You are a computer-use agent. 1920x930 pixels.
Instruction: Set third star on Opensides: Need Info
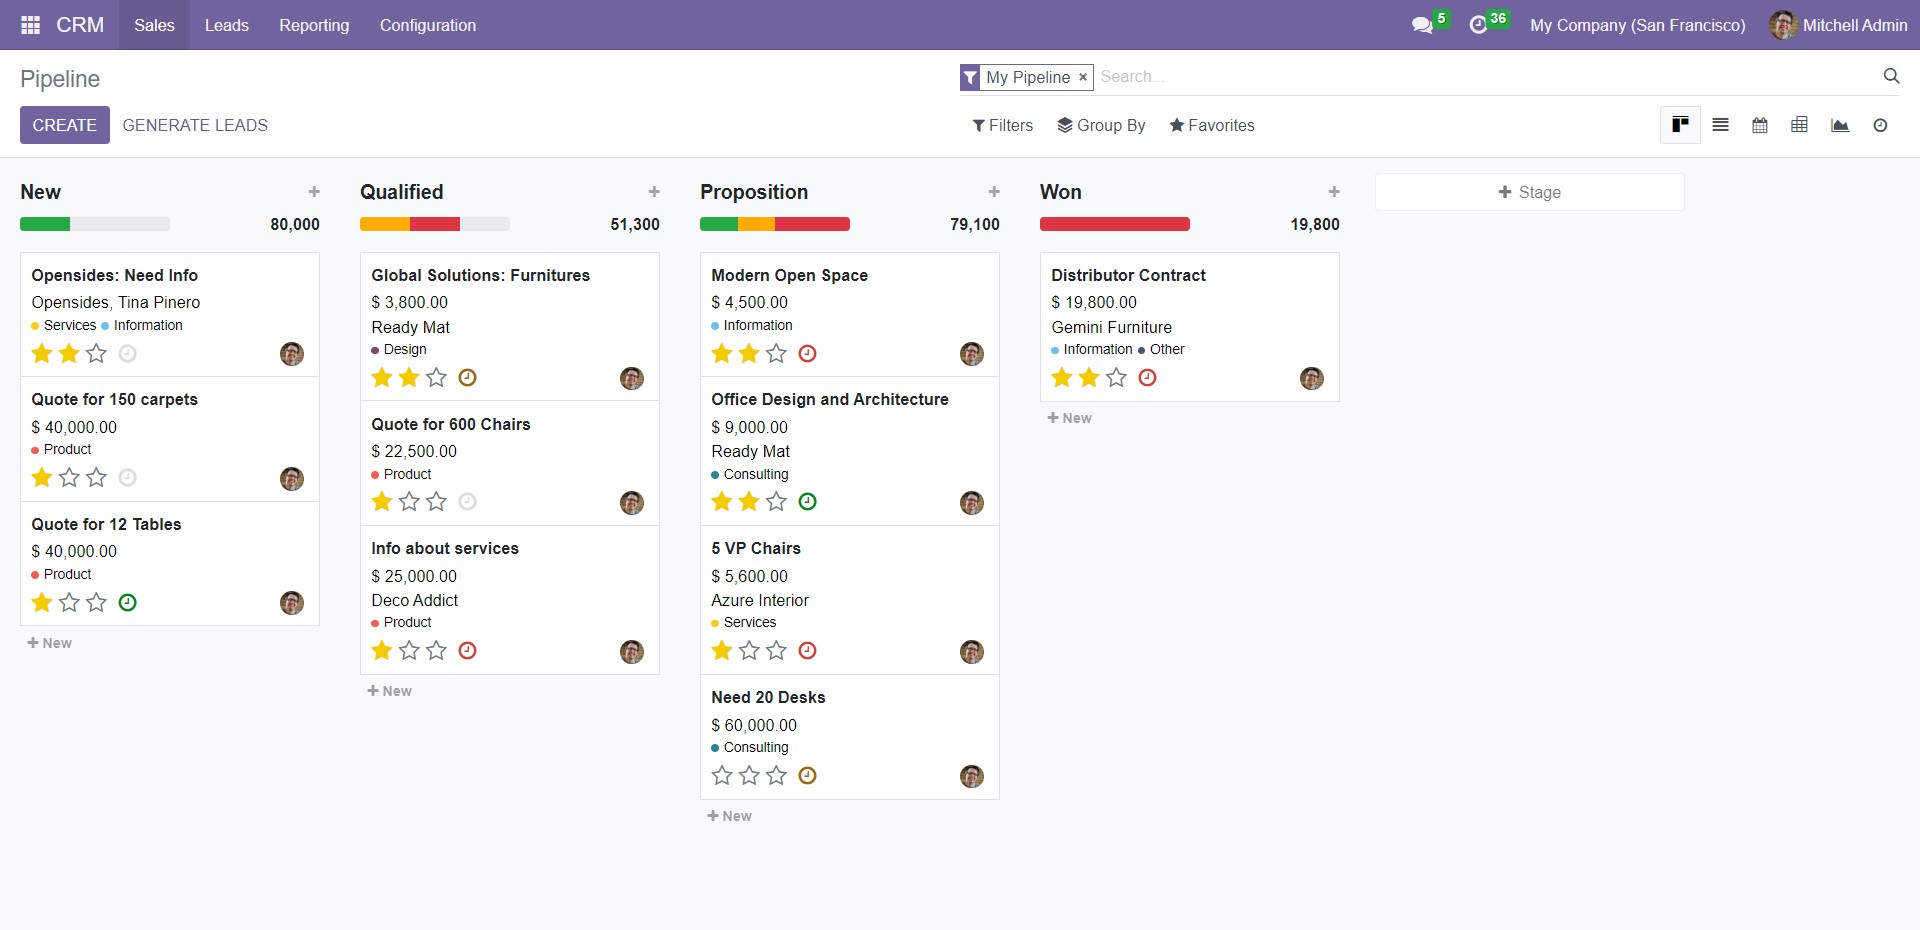tap(96, 353)
